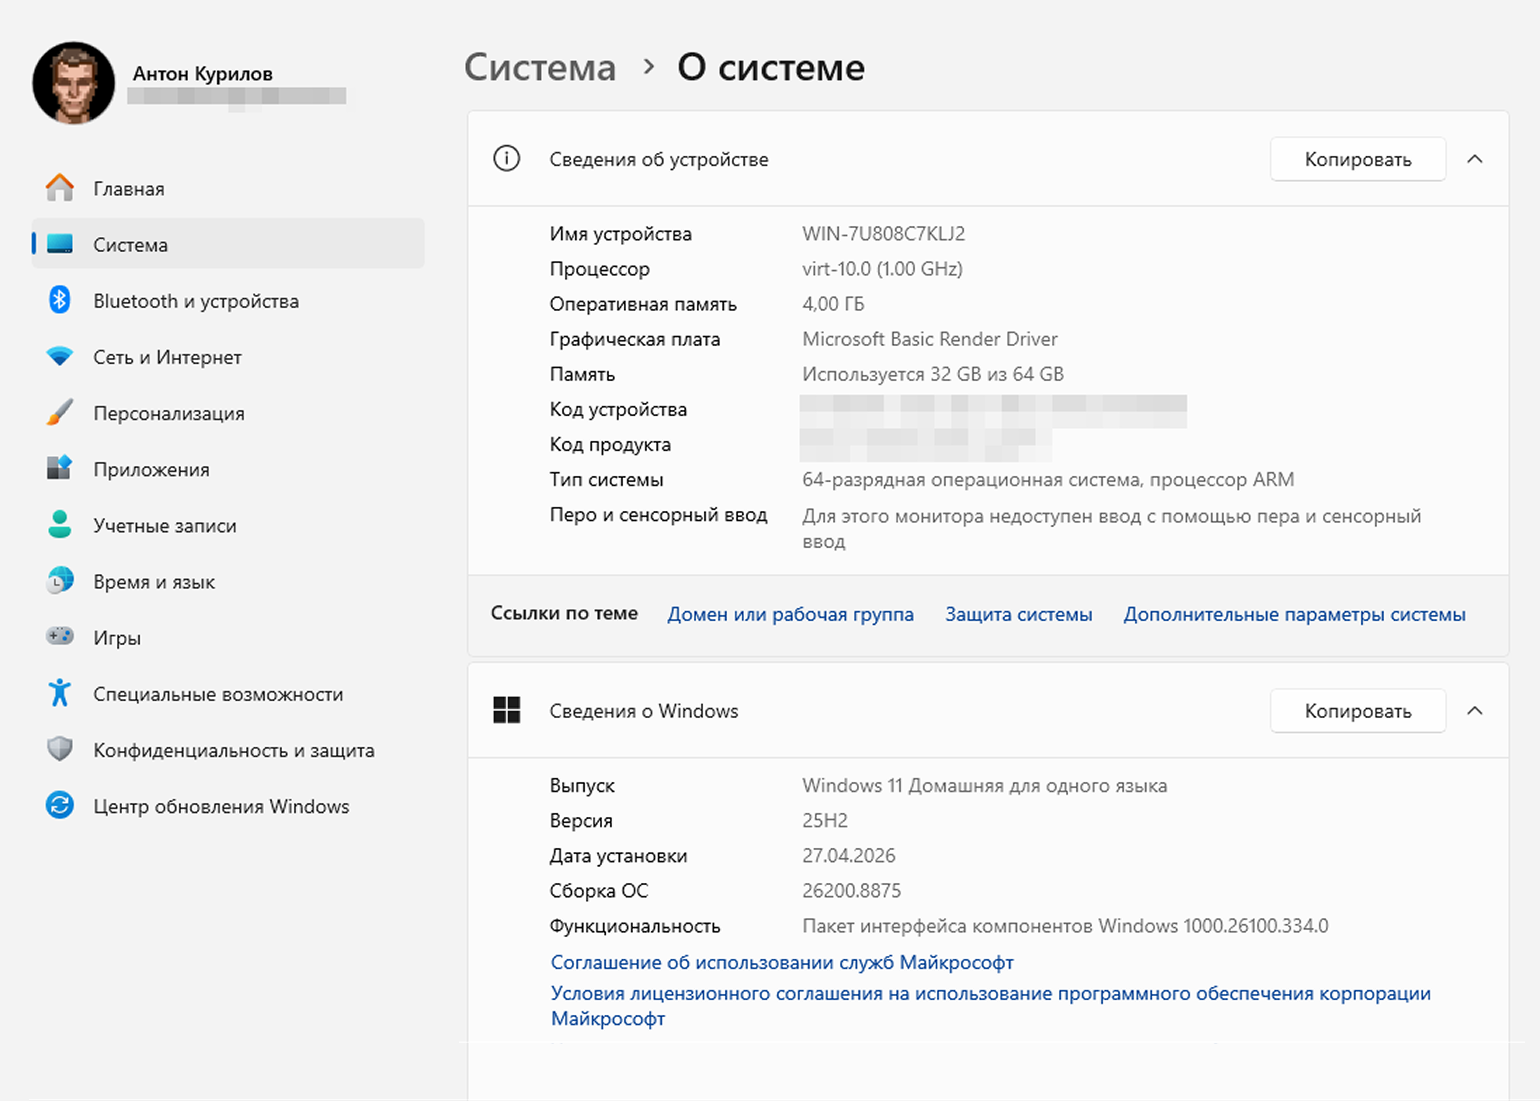Open the Microsoft software license terms link
Image resolution: width=1540 pixels, height=1101 pixels.
point(991,1005)
